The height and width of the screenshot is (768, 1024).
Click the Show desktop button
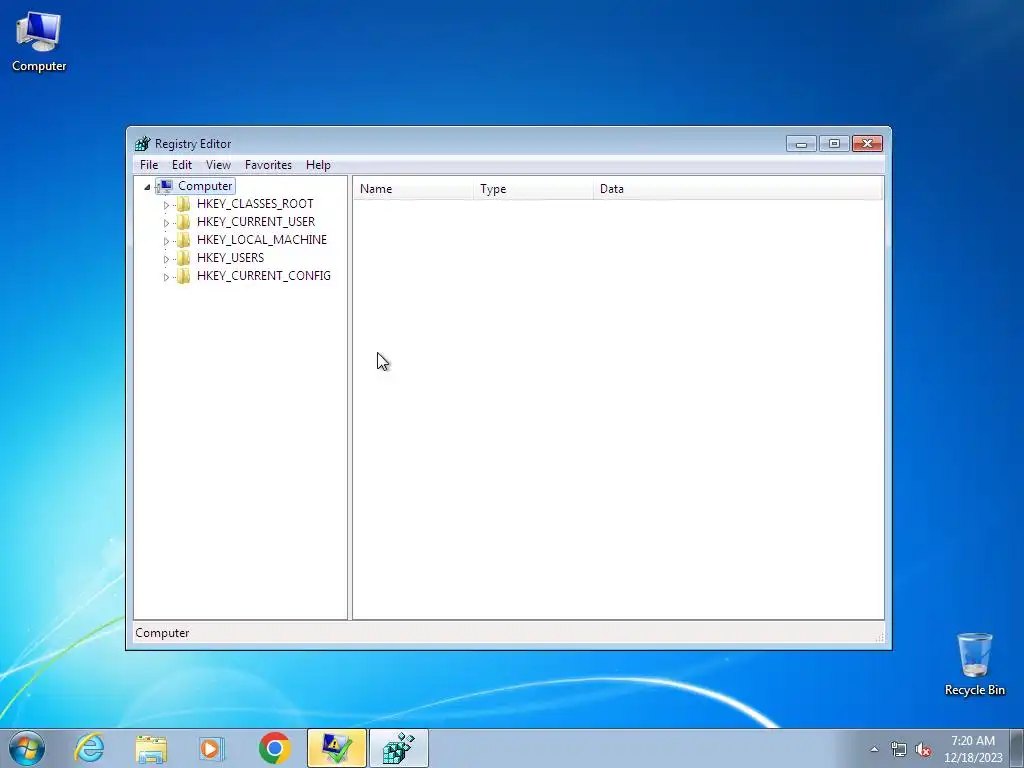click(1017, 749)
